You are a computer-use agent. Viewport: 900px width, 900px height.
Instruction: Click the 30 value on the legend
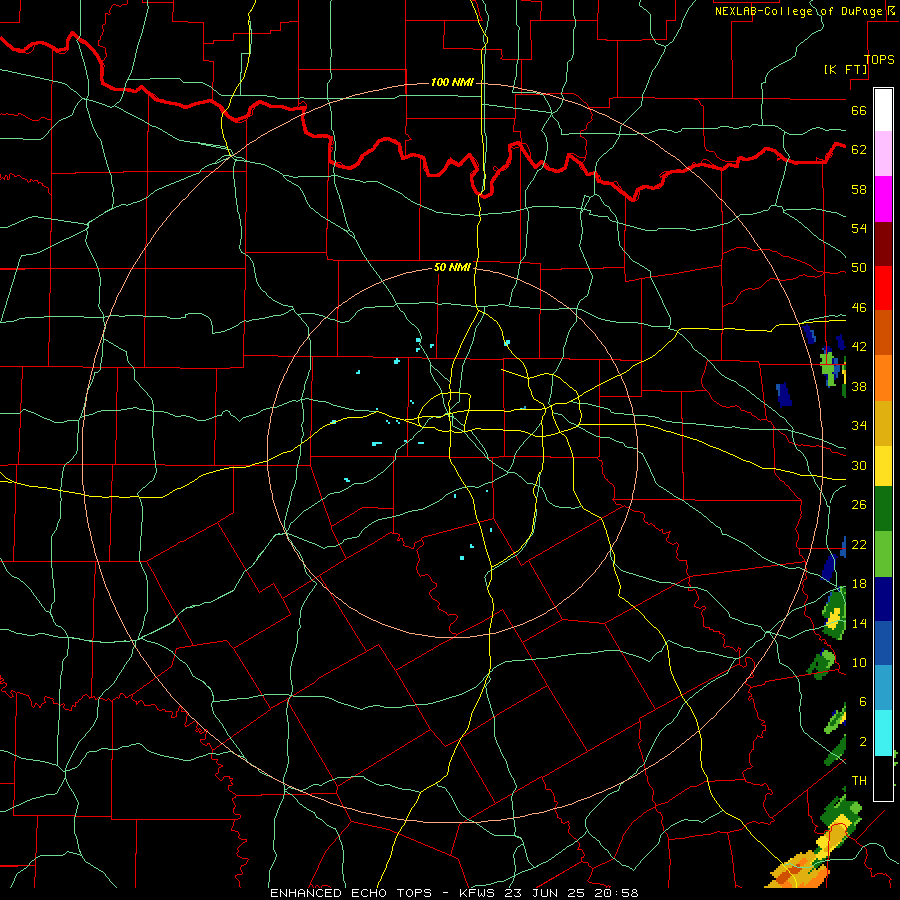(859, 465)
